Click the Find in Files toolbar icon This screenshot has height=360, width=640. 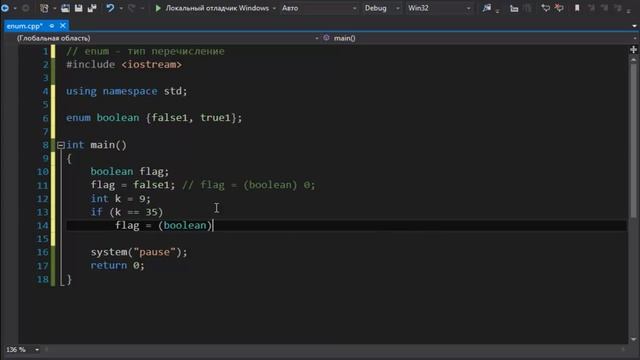pos(486,8)
